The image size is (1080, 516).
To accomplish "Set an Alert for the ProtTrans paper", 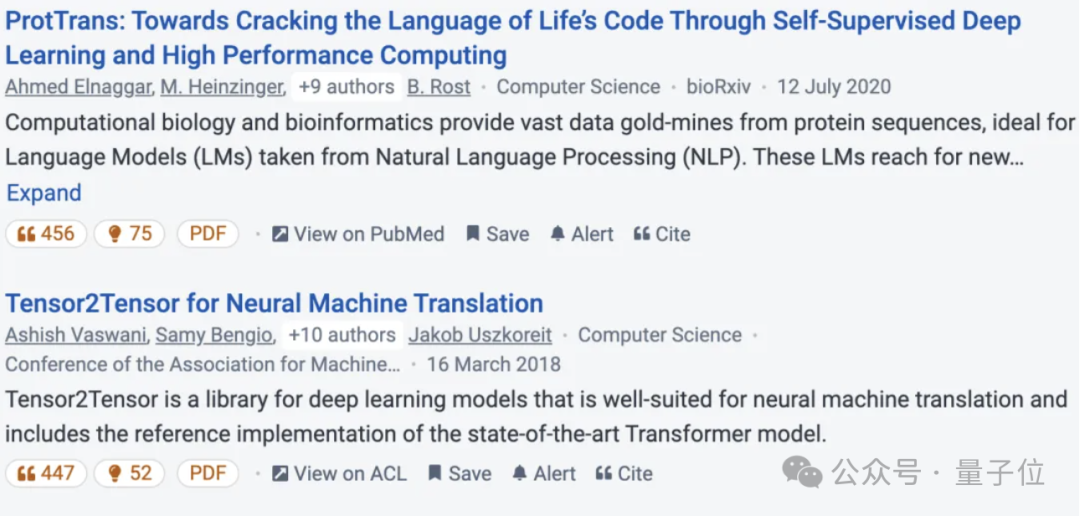I will (x=581, y=234).
